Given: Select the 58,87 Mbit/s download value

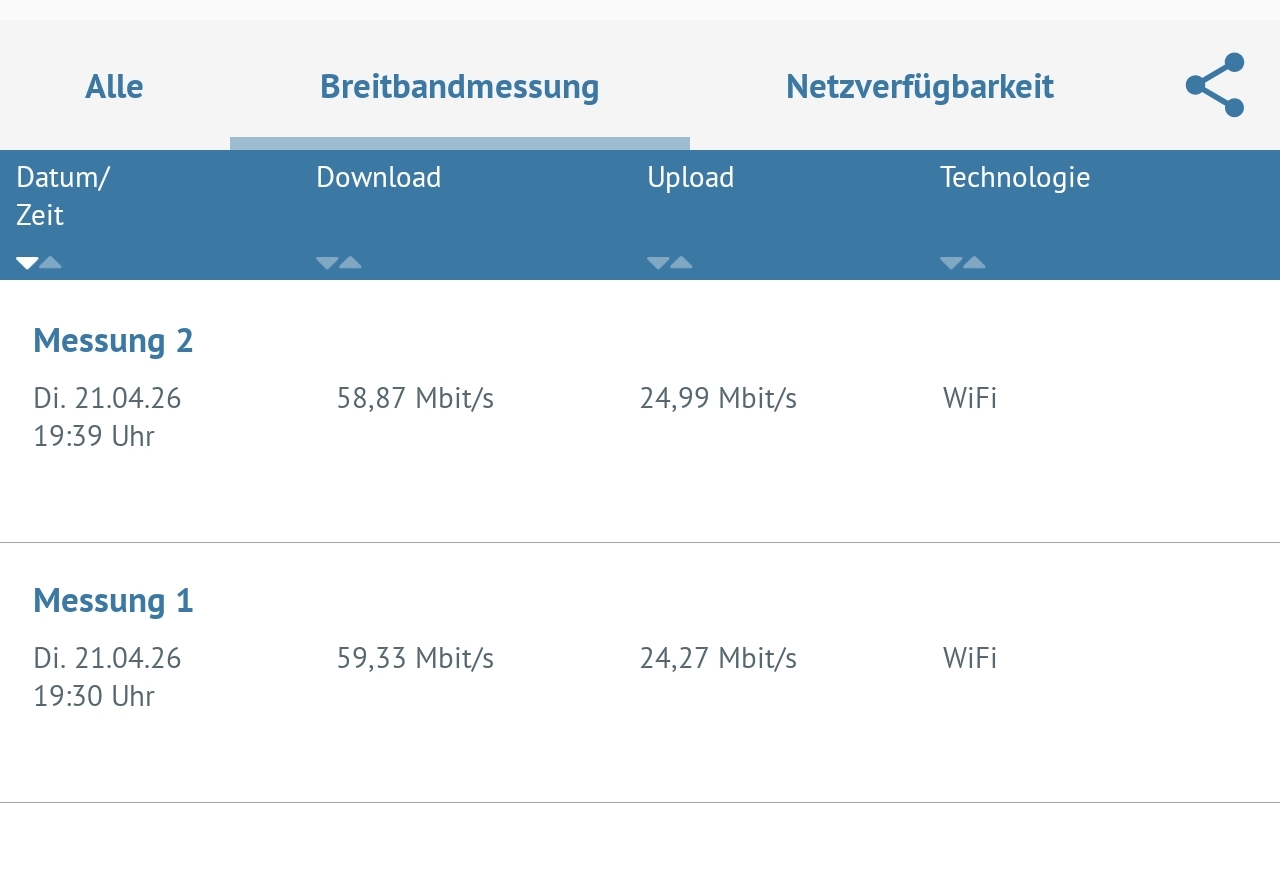Looking at the screenshot, I should pos(415,399).
